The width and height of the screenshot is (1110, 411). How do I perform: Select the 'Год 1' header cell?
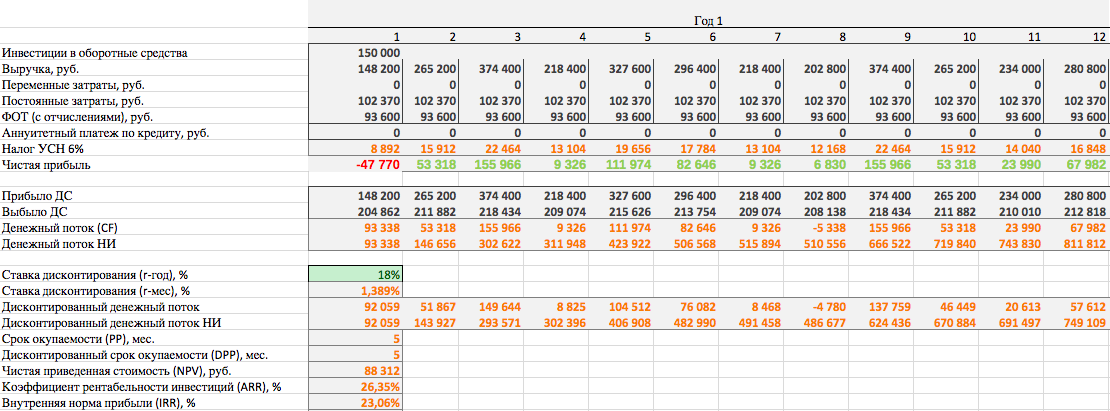pos(707,20)
